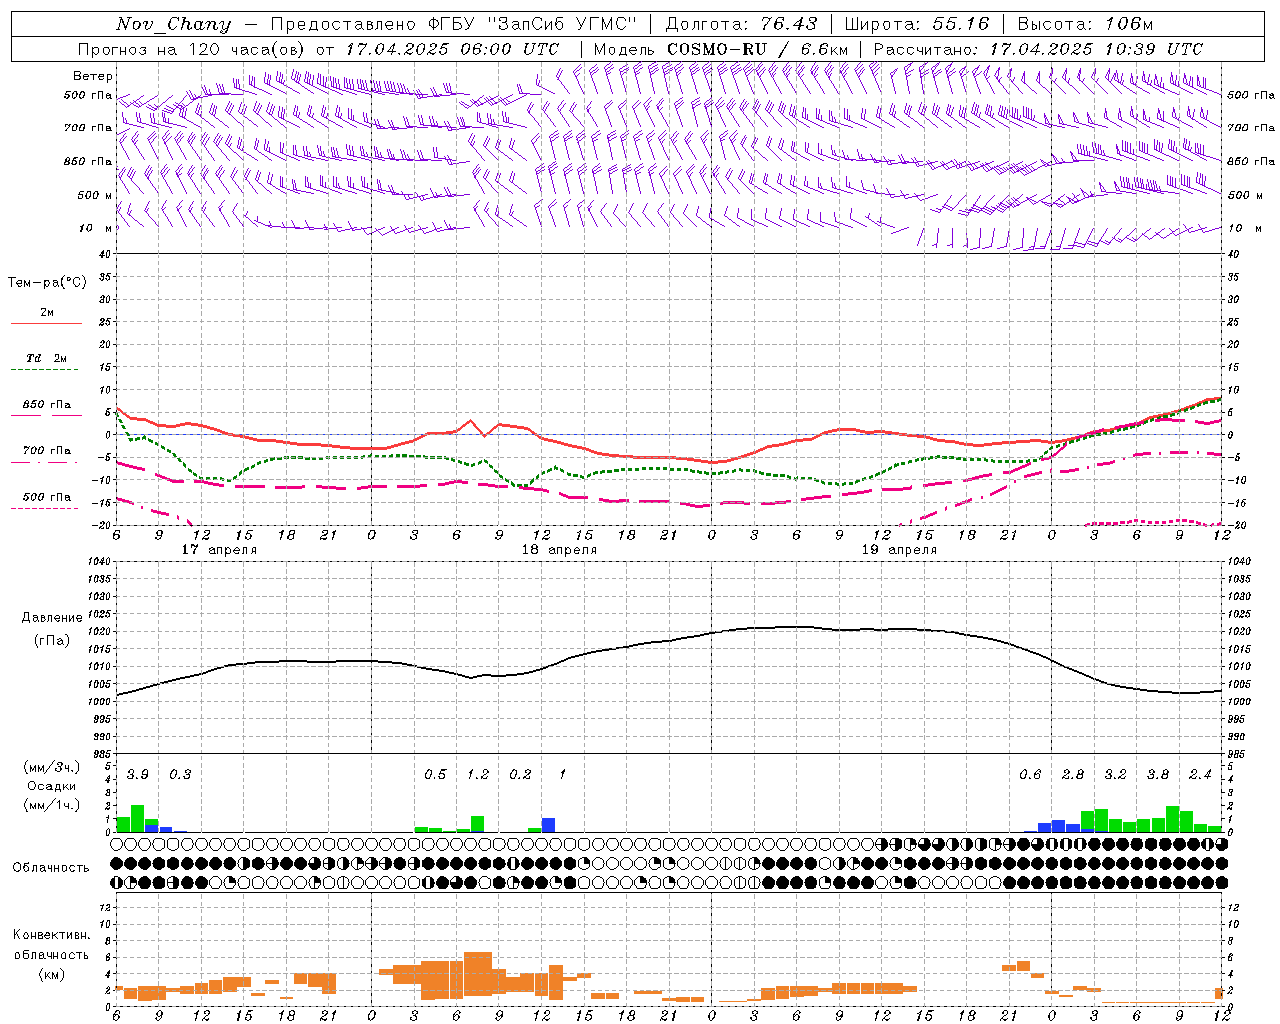The height and width of the screenshot is (1024, 1280).
Task: Click the "(мм/3ч.)" units label
Action: 52,767
